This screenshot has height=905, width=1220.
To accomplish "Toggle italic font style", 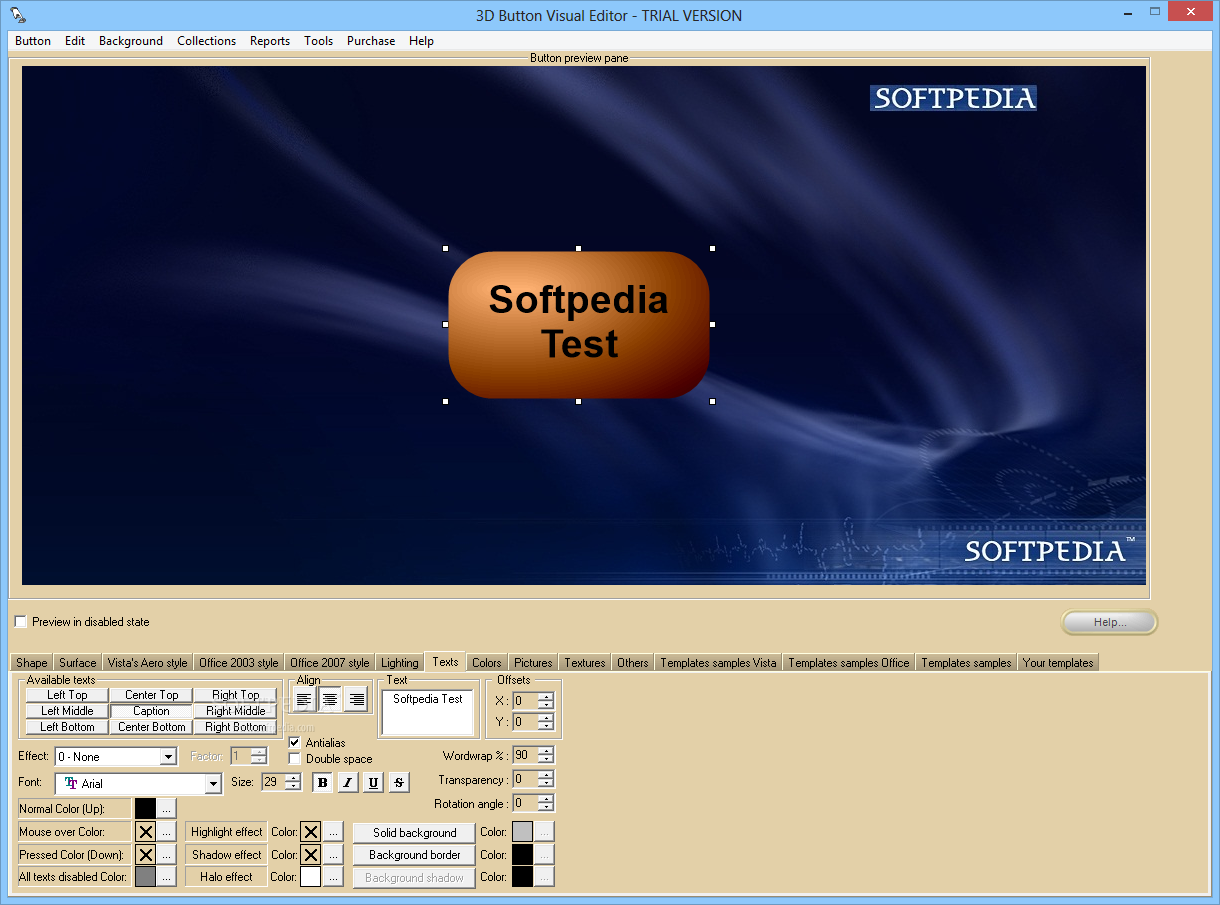I will pos(347,783).
